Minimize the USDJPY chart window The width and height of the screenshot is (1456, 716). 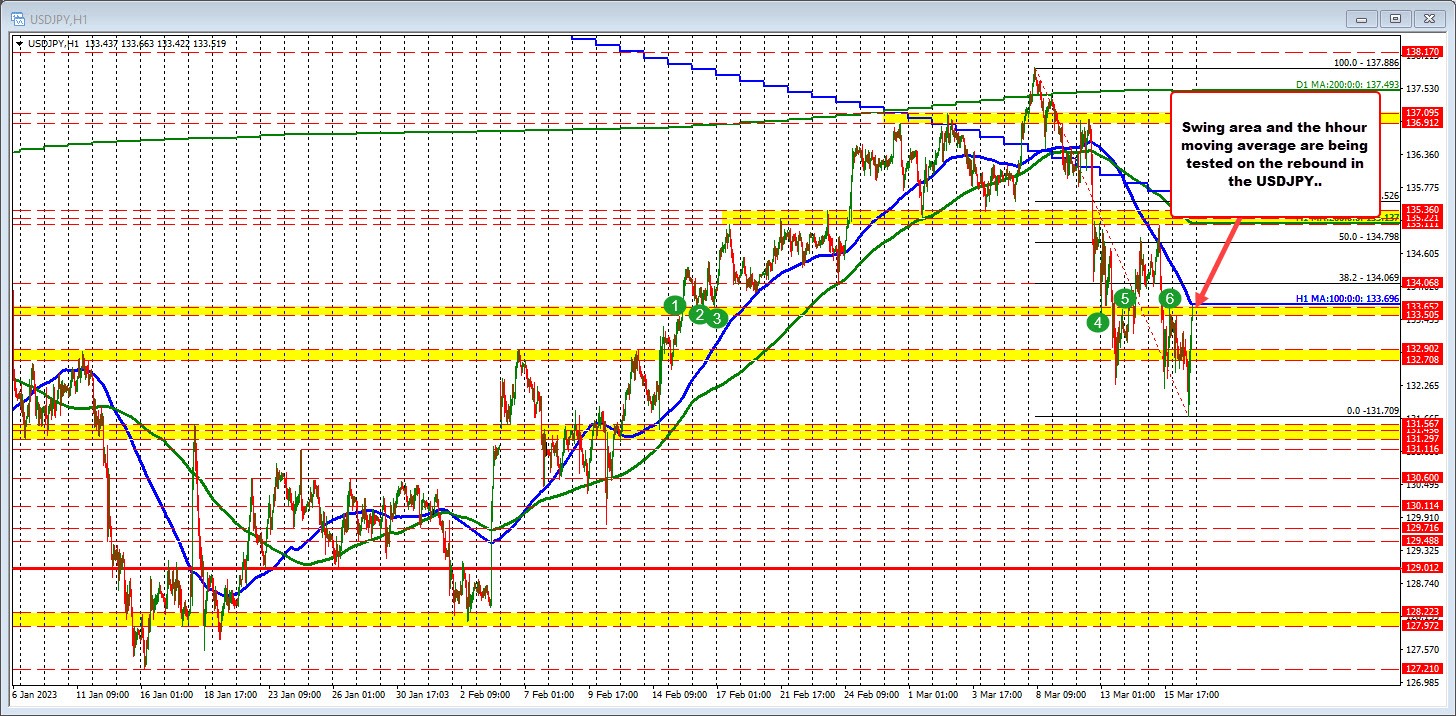[1361, 18]
